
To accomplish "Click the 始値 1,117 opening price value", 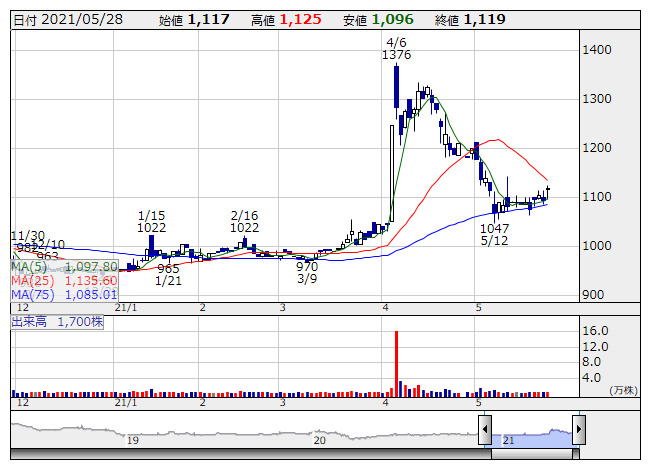I will [209, 19].
